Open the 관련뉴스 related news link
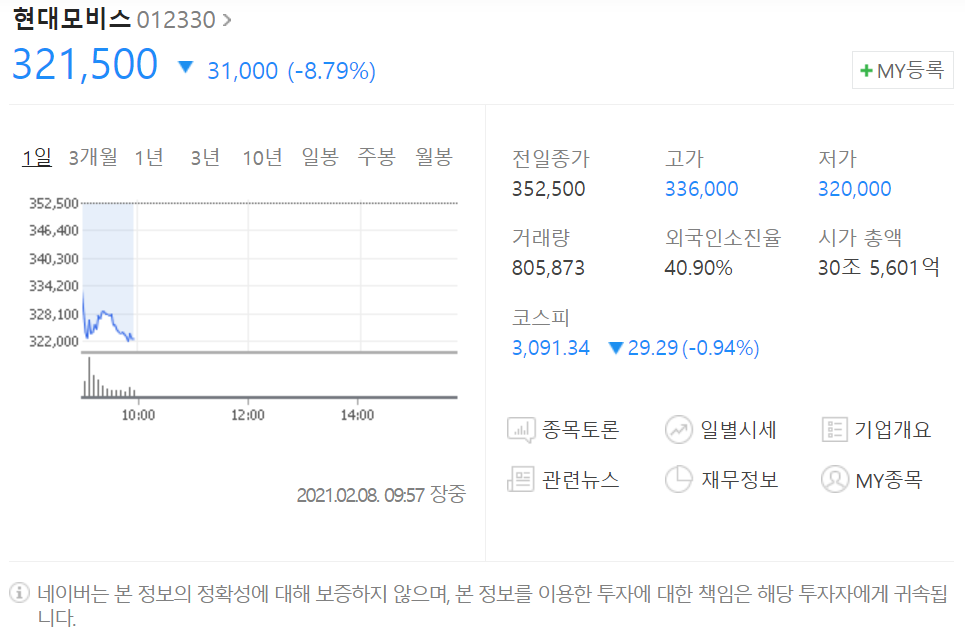The width and height of the screenshot is (965, 630). [580, 479]
